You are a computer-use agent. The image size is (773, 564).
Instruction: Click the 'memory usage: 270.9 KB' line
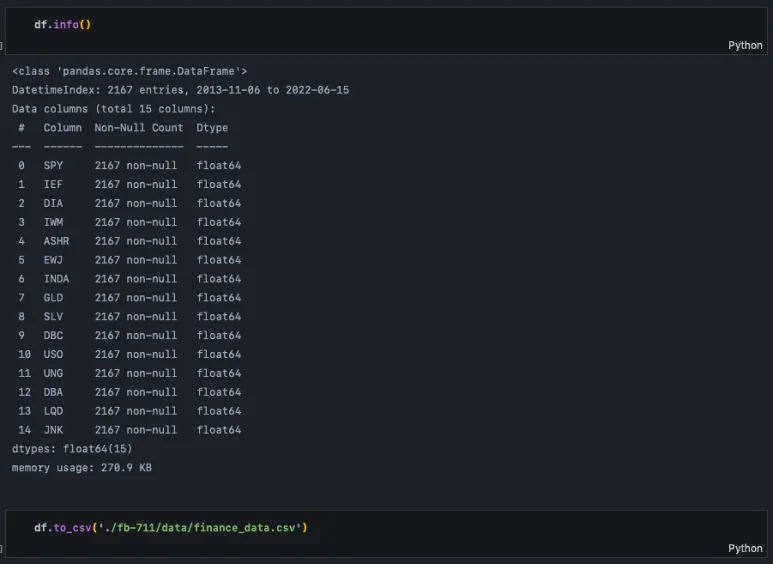point(81,468)
